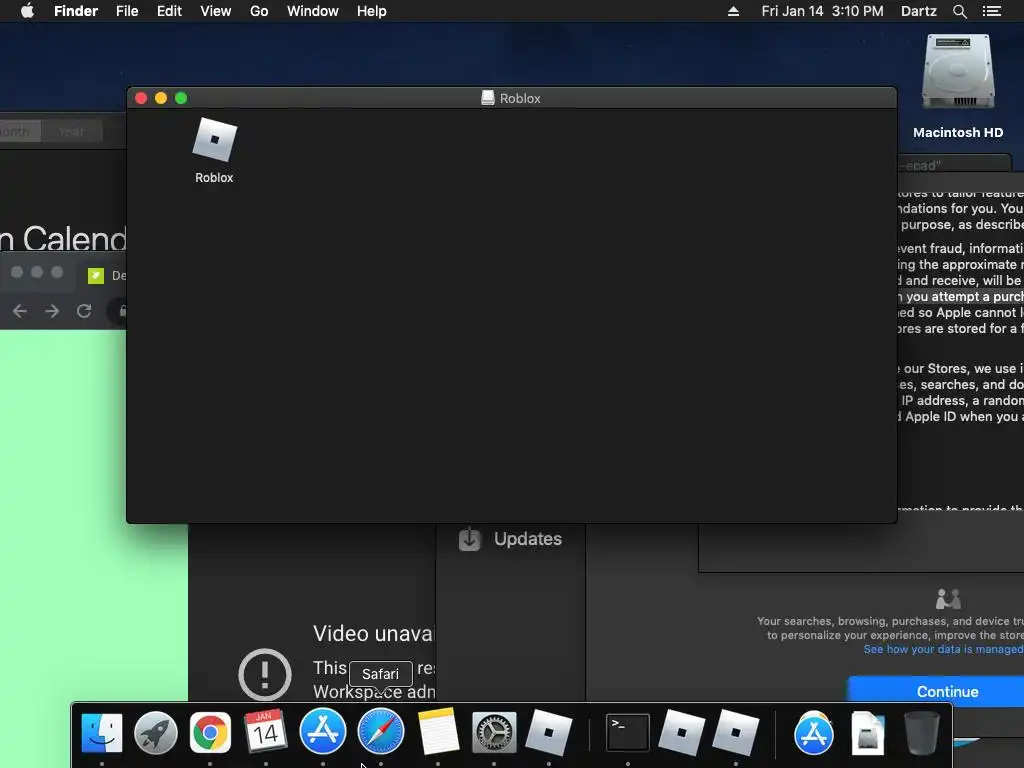Open the disk image document in Dock
Image resolution: width=1024 pixels, height=768 pixels.
[x=867, y=732]
